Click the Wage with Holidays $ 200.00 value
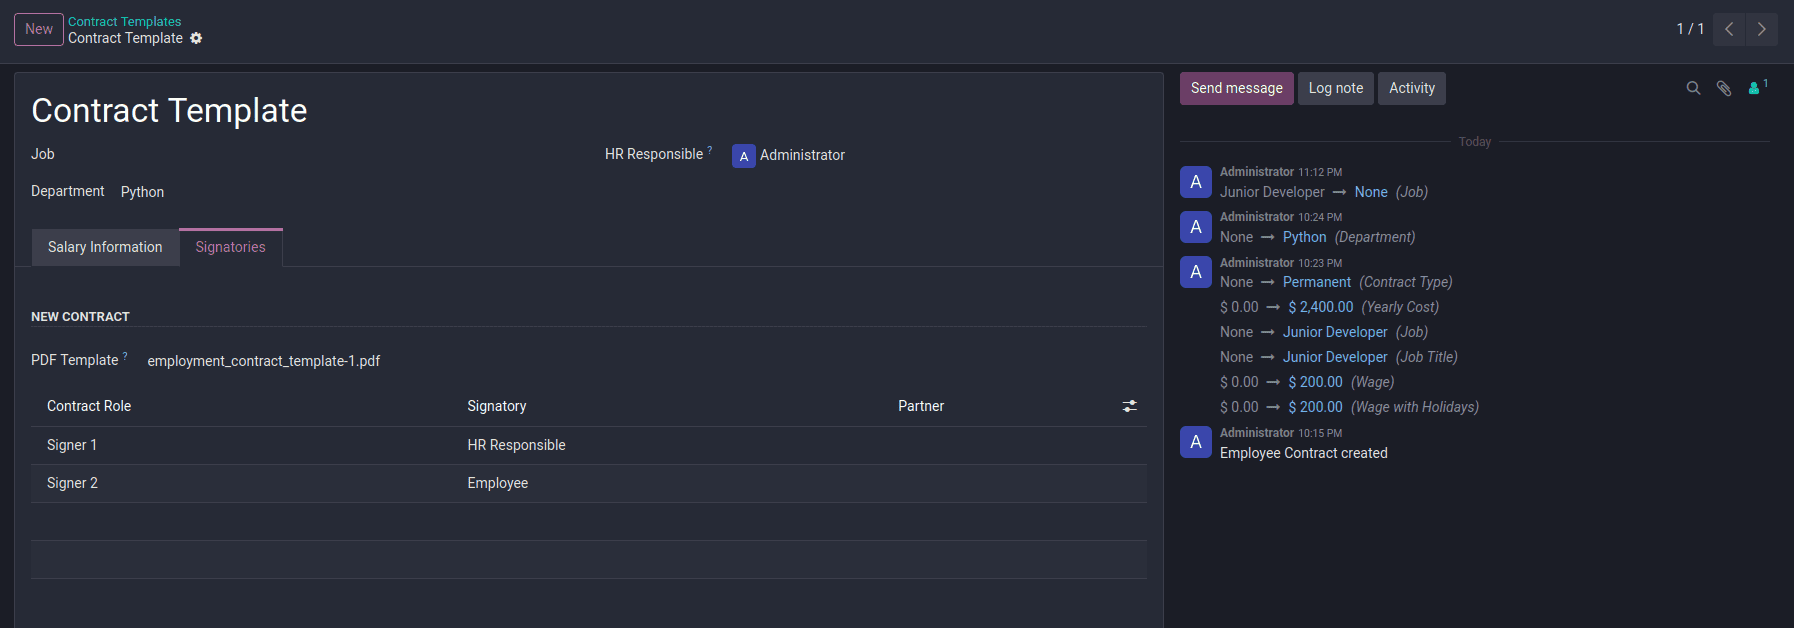The width and height of the screenshot is (1794, 628). [1316, 407]
